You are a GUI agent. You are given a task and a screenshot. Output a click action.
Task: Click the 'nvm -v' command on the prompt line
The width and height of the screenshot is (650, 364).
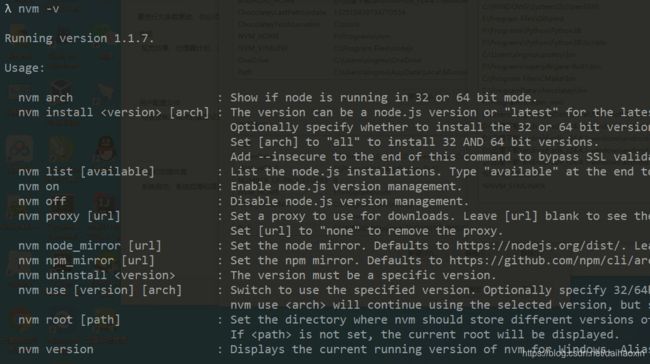click(x=39, y=9)
